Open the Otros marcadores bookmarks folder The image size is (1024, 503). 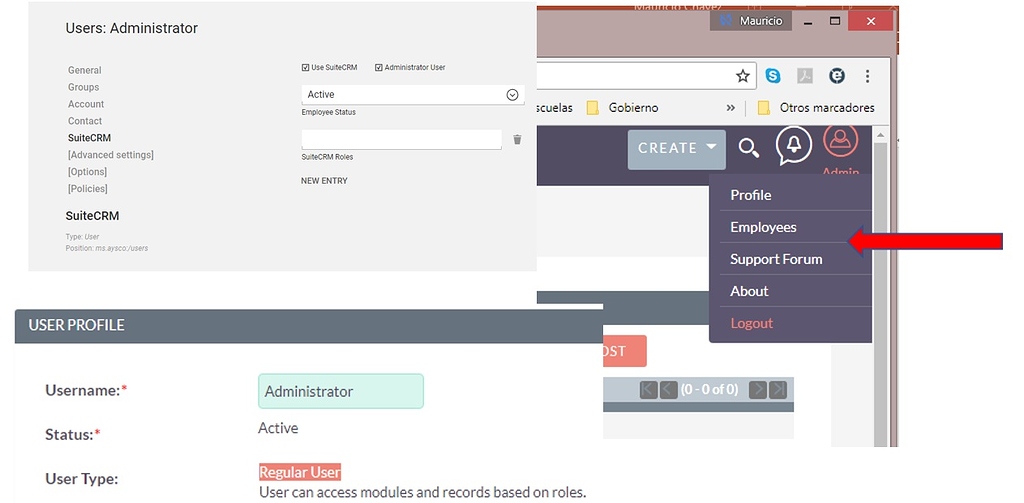tap(816, 108)
